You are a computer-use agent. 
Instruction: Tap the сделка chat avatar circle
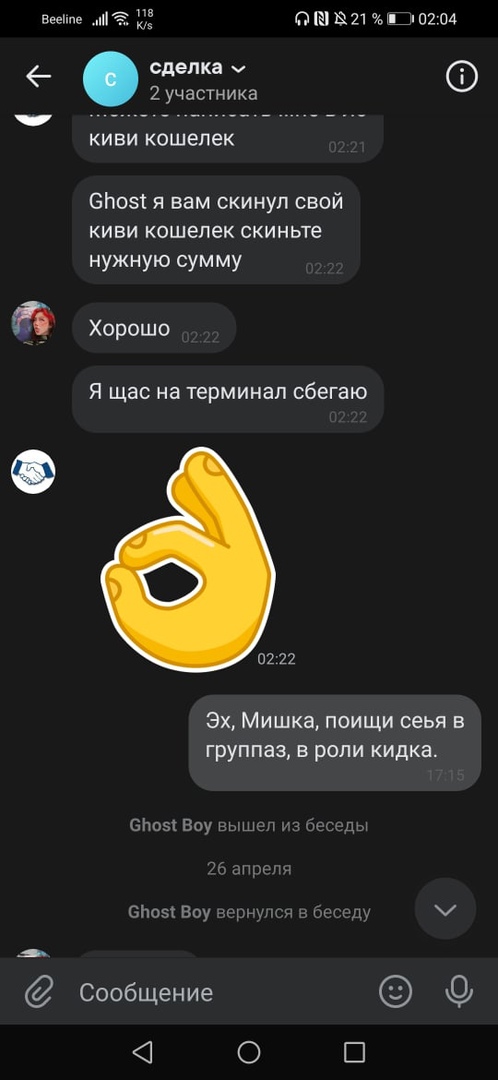tap(110, 79)
